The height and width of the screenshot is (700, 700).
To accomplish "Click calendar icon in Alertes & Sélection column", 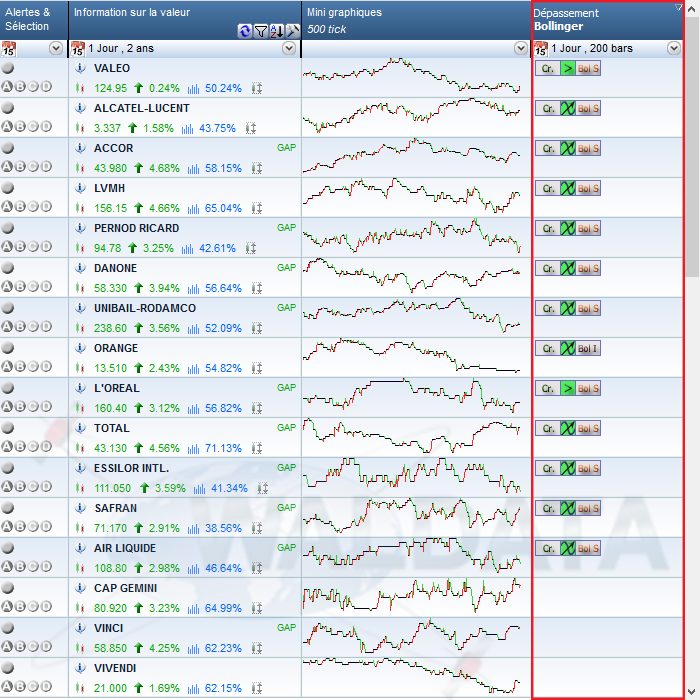I will (x=8, y=48).
